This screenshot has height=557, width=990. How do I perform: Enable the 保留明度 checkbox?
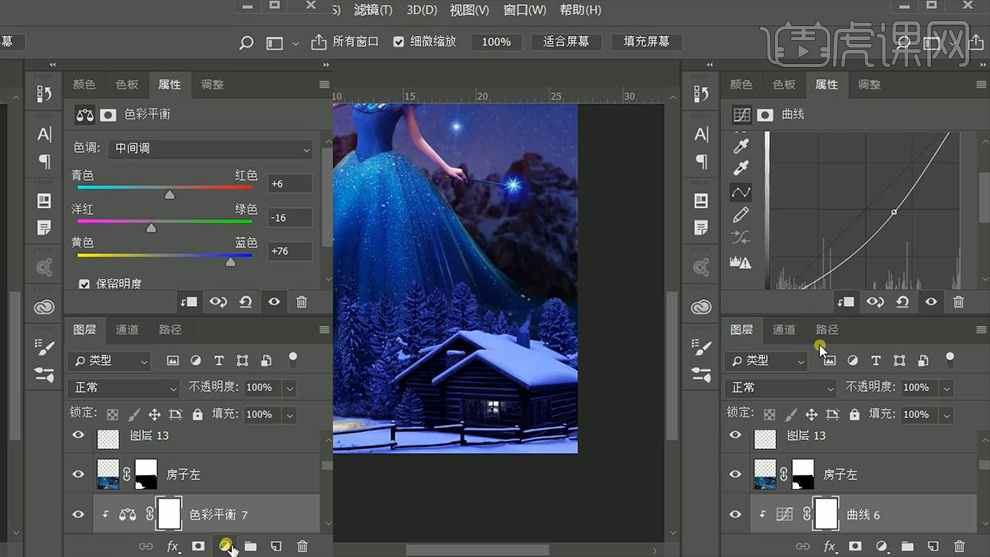[84, 284]
